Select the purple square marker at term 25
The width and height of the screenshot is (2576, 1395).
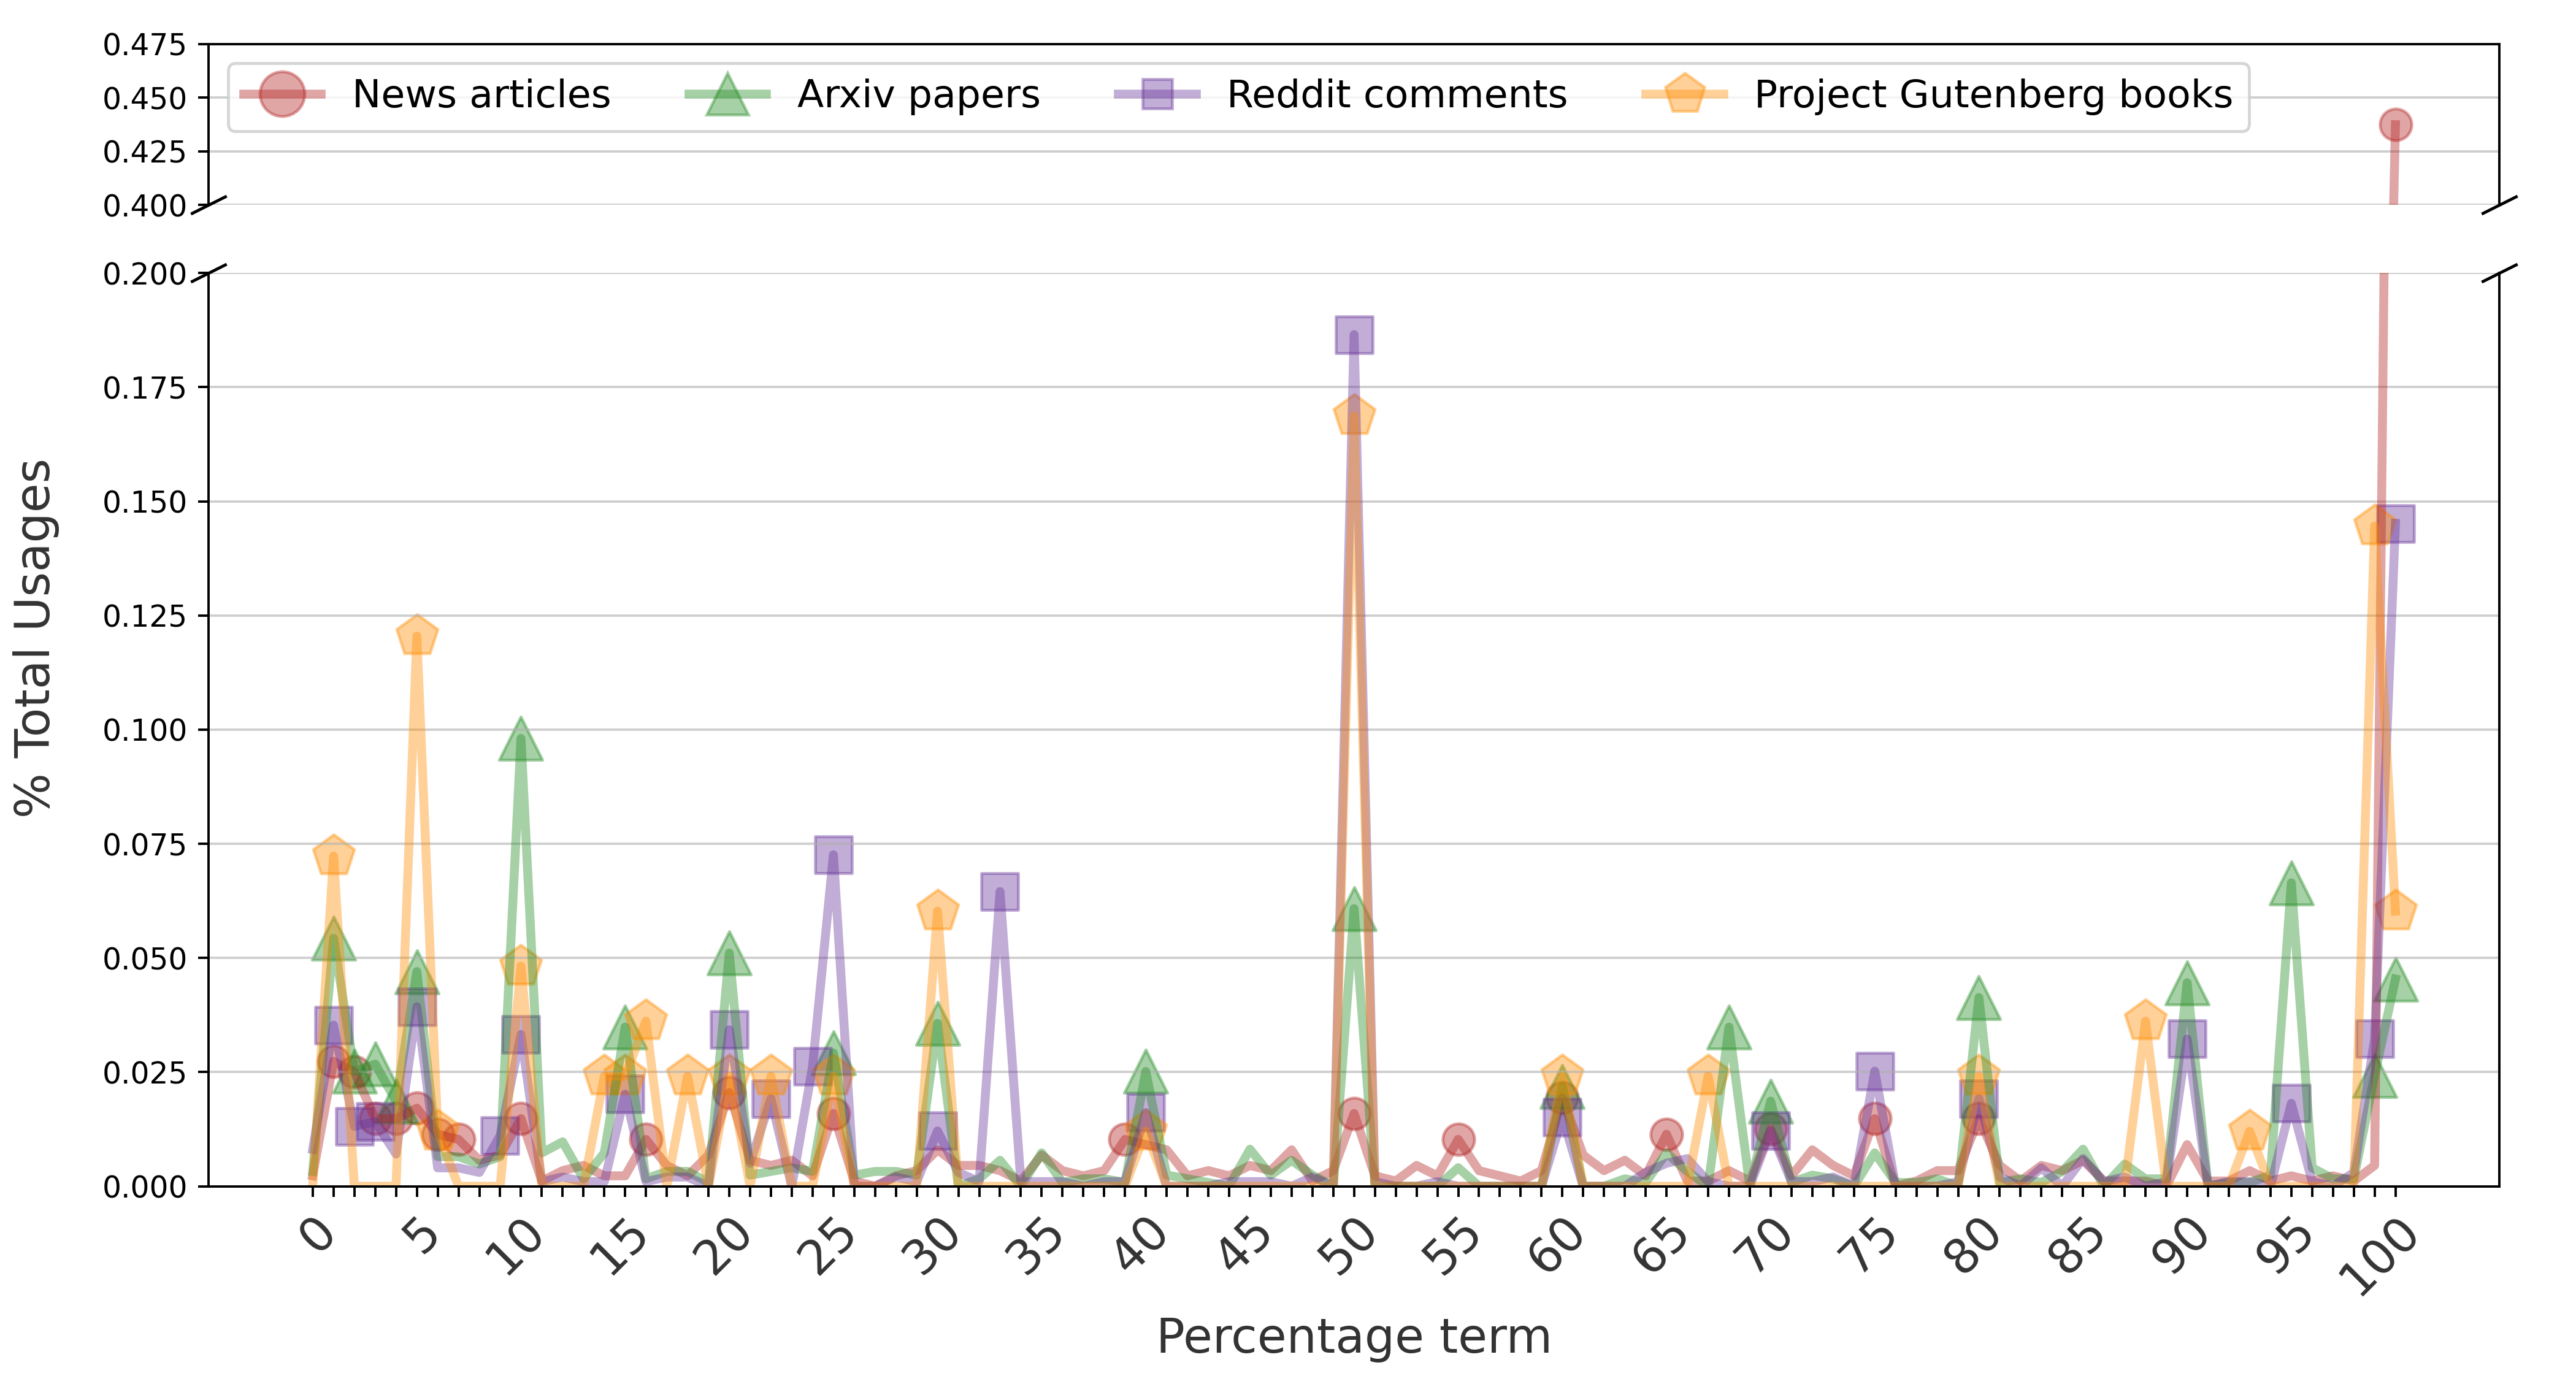click(x=833, y=855)
